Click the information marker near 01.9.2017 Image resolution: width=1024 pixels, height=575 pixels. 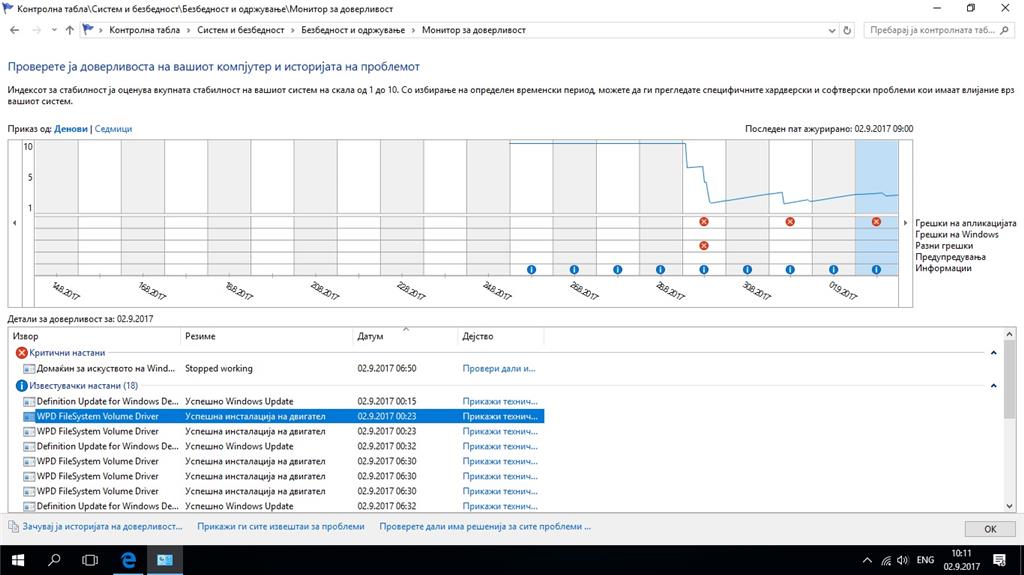(x=833, y=269)
